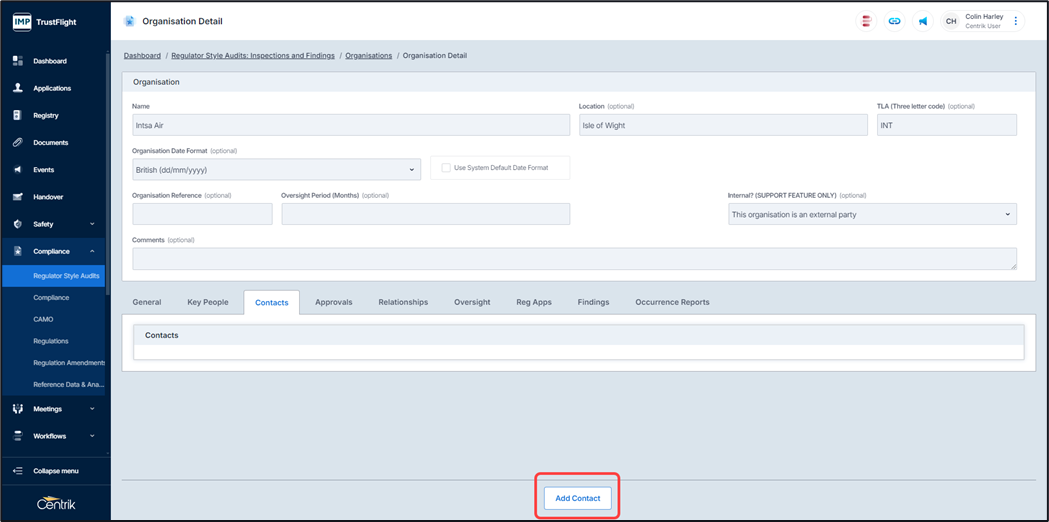Open the Organisation Date Format dropdown
The image size is (1049, 522).
[276, 170]
